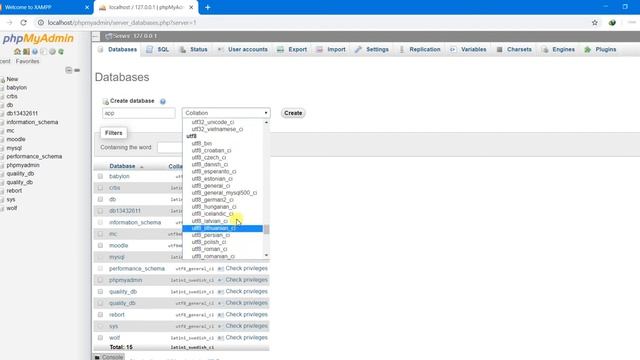The width and height of the screenshot is (640, 360).
Task: Select utf8_general_mysql500_ci option
Action: (224, 193)
